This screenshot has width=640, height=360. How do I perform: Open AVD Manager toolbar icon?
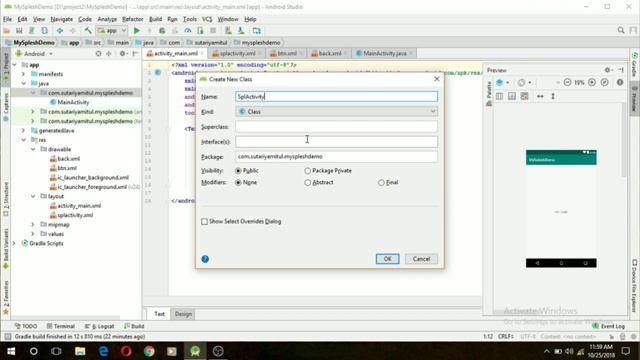(228, 31)
